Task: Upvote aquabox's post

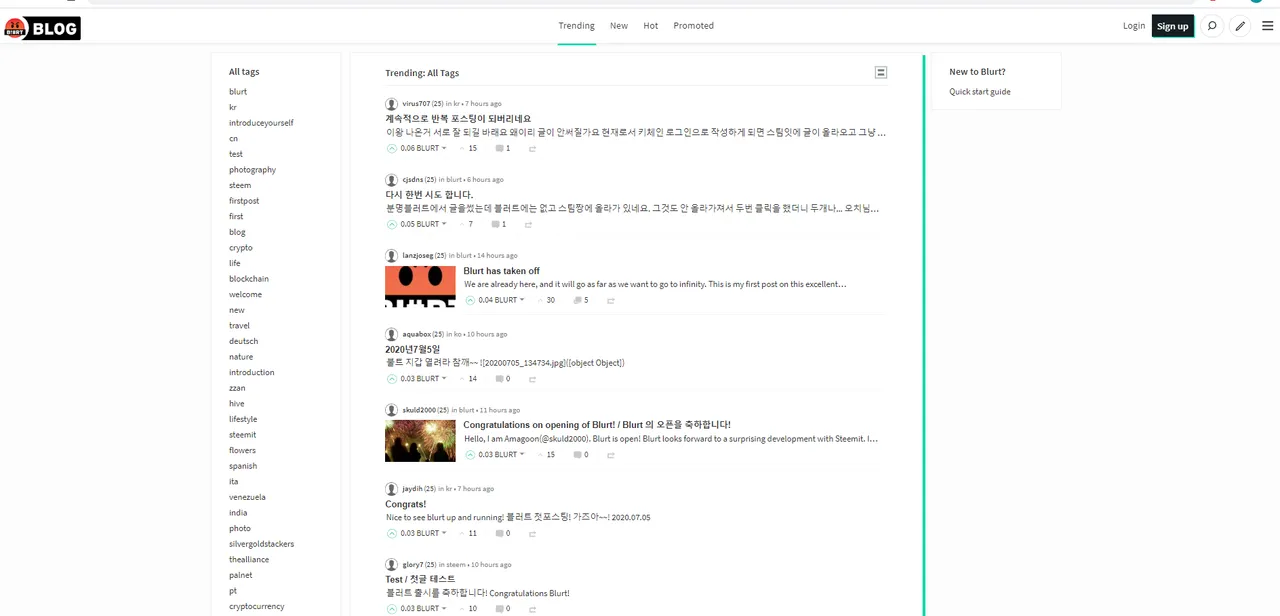Action: (392, 379)
